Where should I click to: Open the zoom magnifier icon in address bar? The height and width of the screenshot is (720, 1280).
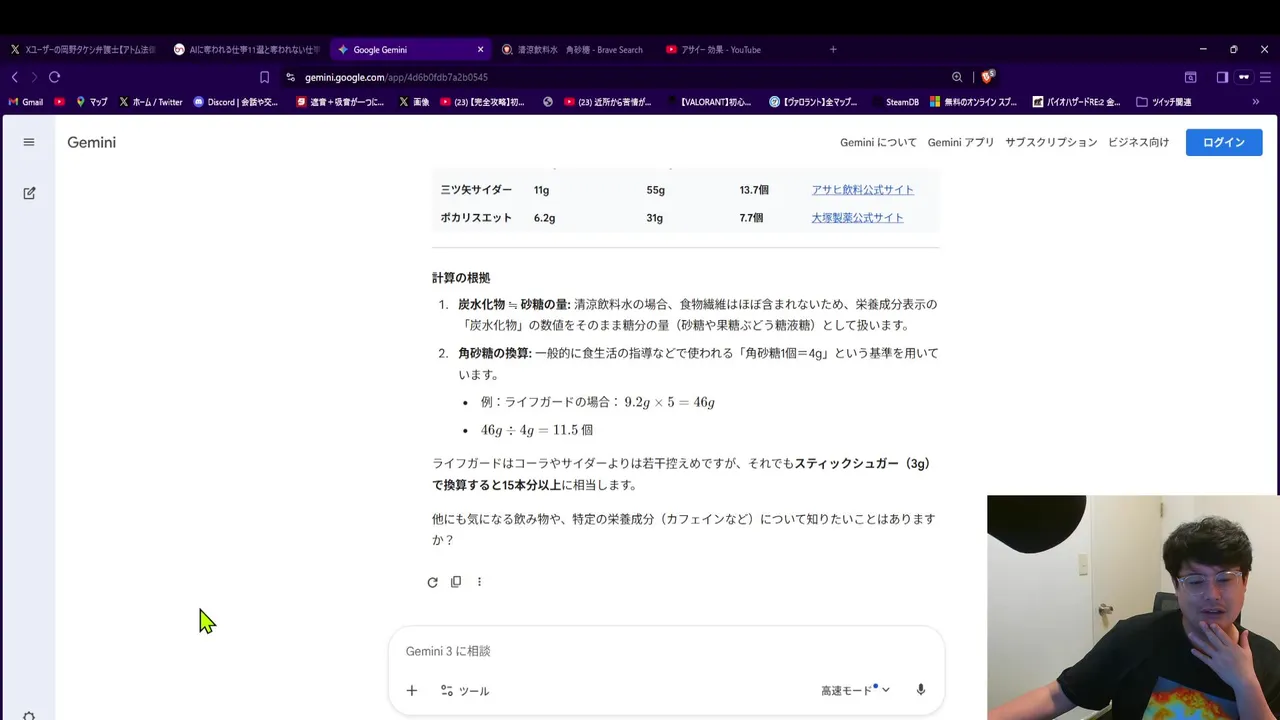point(957,77)
